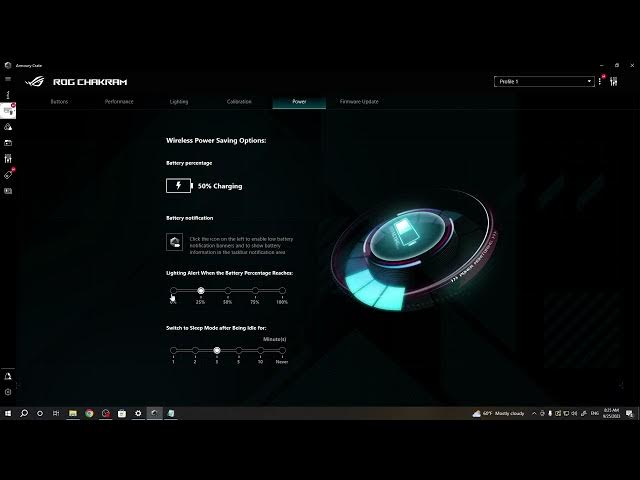Open the Home icon in the sidebar
Image resolution: width=640 pixels, height=480 pixels.
pos(8,95)
